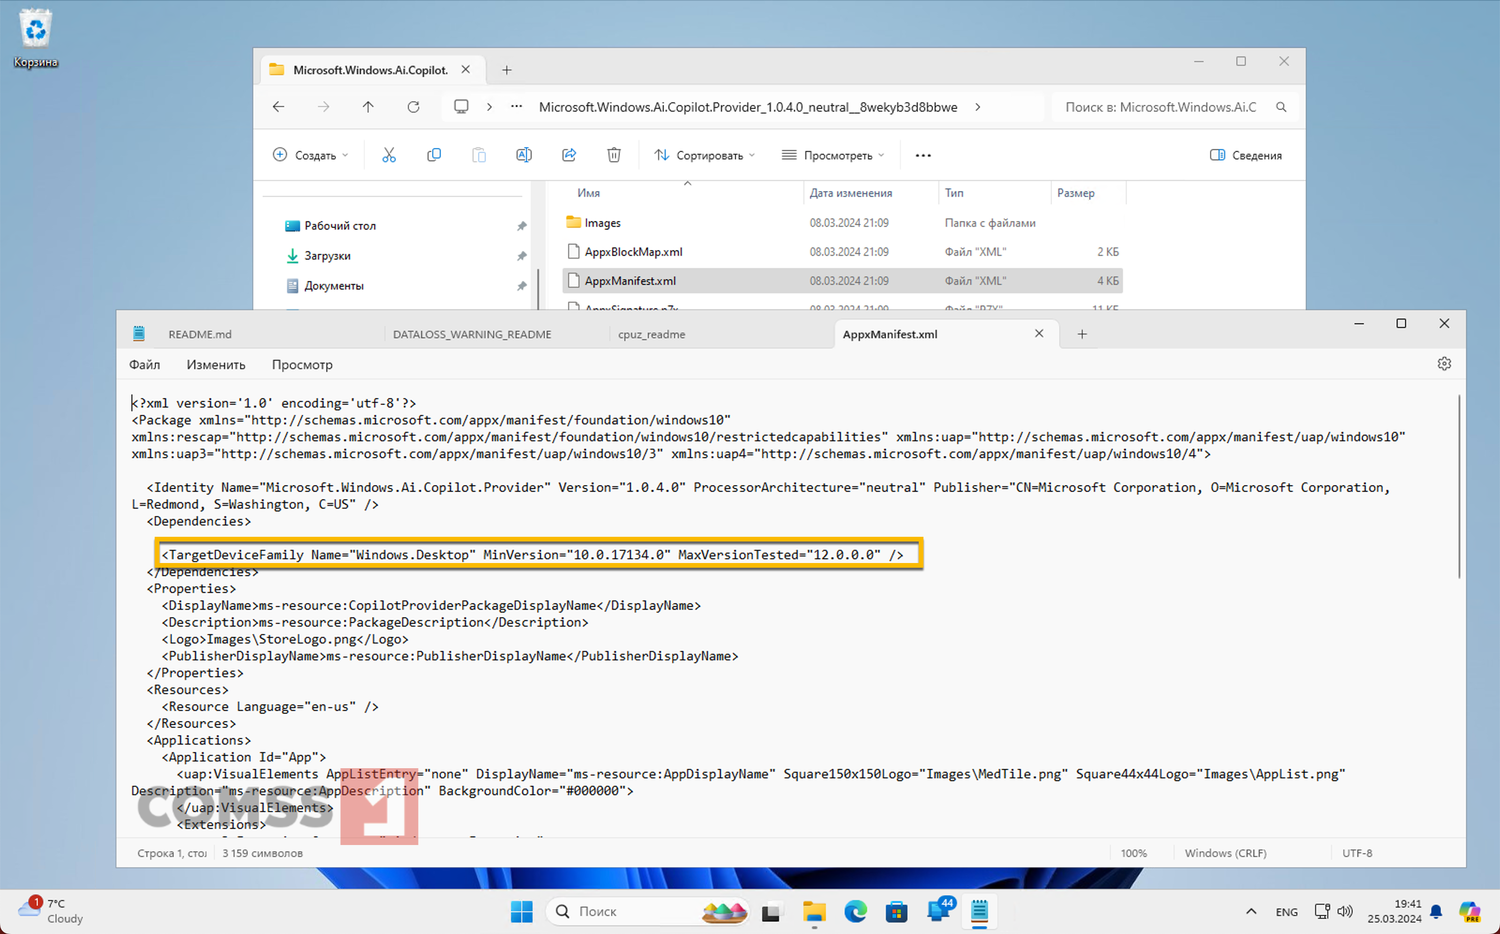Viewport: 1500px width, 934px height.
Task: Open Microsoft Store from the taskbar
Action: click(897, 912)
